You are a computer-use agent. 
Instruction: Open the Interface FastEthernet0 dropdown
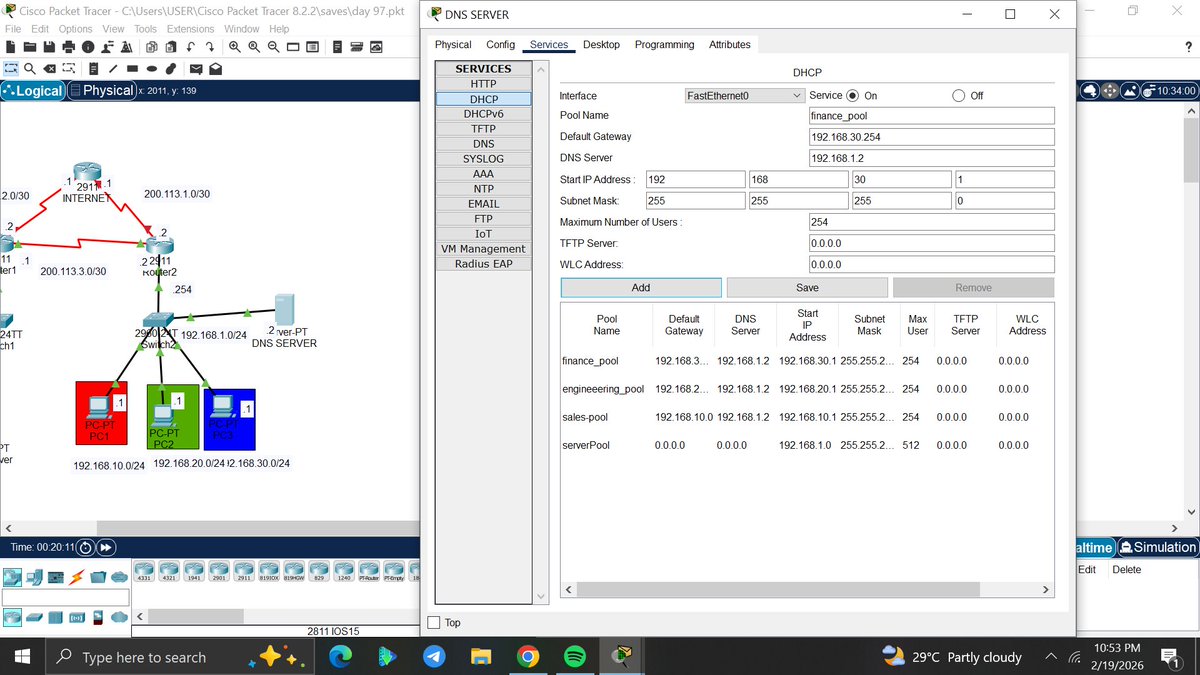click(x=744, y=96)
